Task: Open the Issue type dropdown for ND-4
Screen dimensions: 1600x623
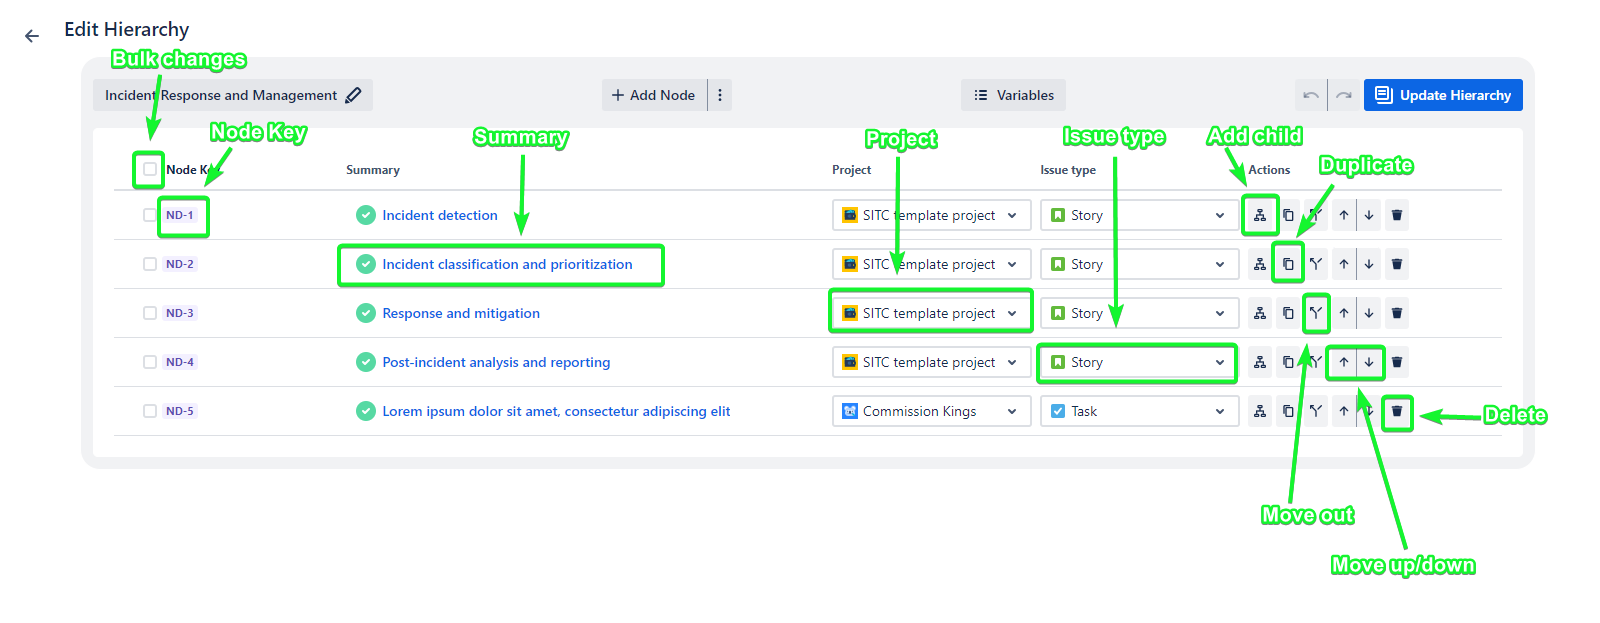Action: click(1138, 362)
